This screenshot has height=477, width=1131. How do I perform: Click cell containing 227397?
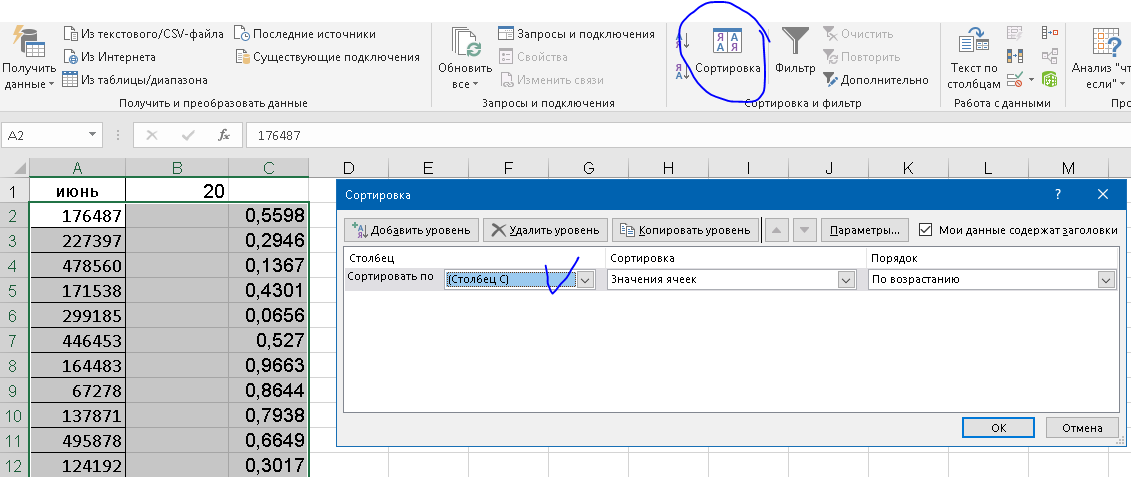(x=77, y=240)
